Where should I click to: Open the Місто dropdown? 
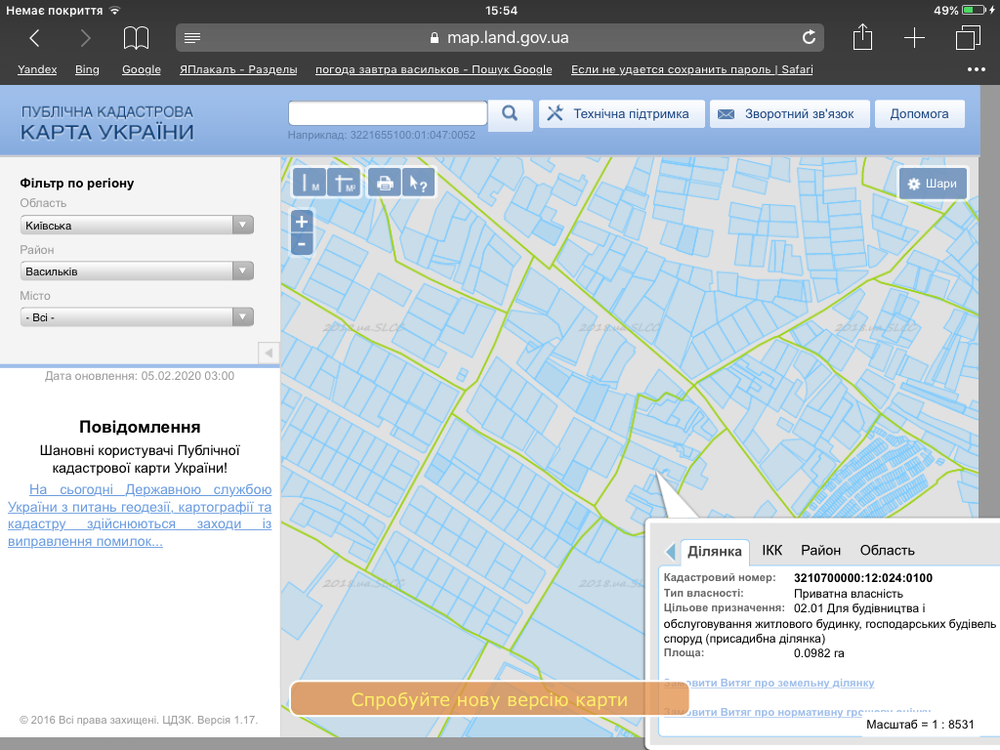(x=137, y=317)
